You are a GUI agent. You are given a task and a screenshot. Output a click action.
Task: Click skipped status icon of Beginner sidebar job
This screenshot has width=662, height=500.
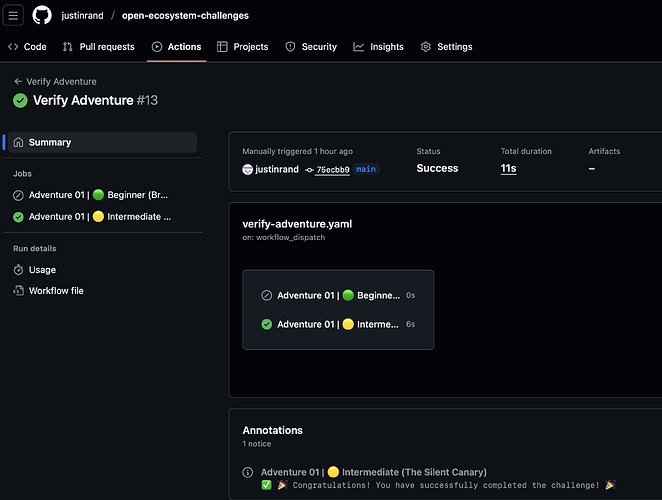pos(18,195)
